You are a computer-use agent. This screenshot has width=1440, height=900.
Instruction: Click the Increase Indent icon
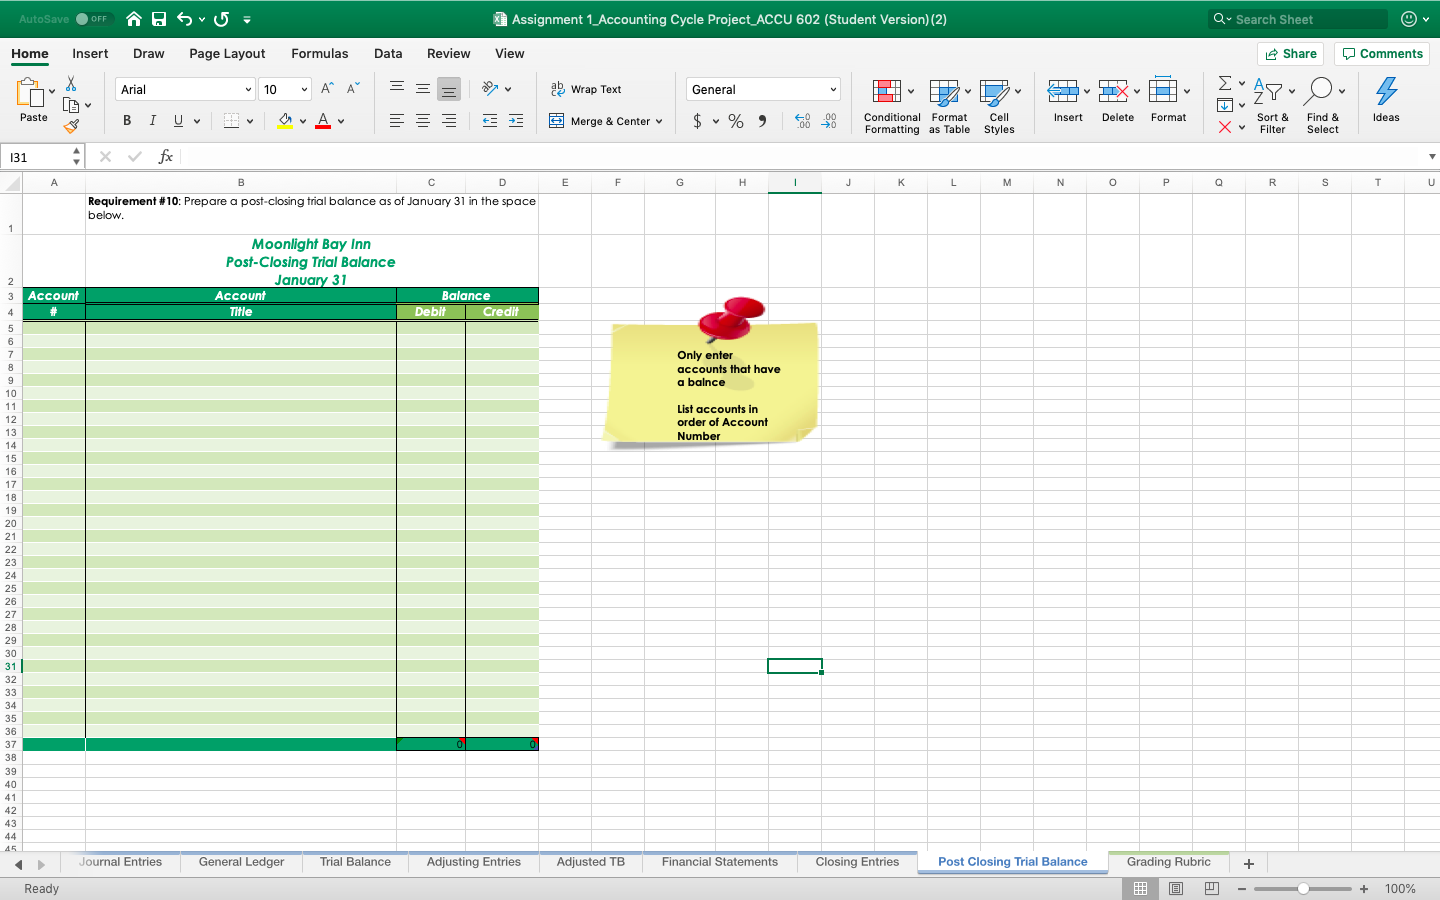516,121
